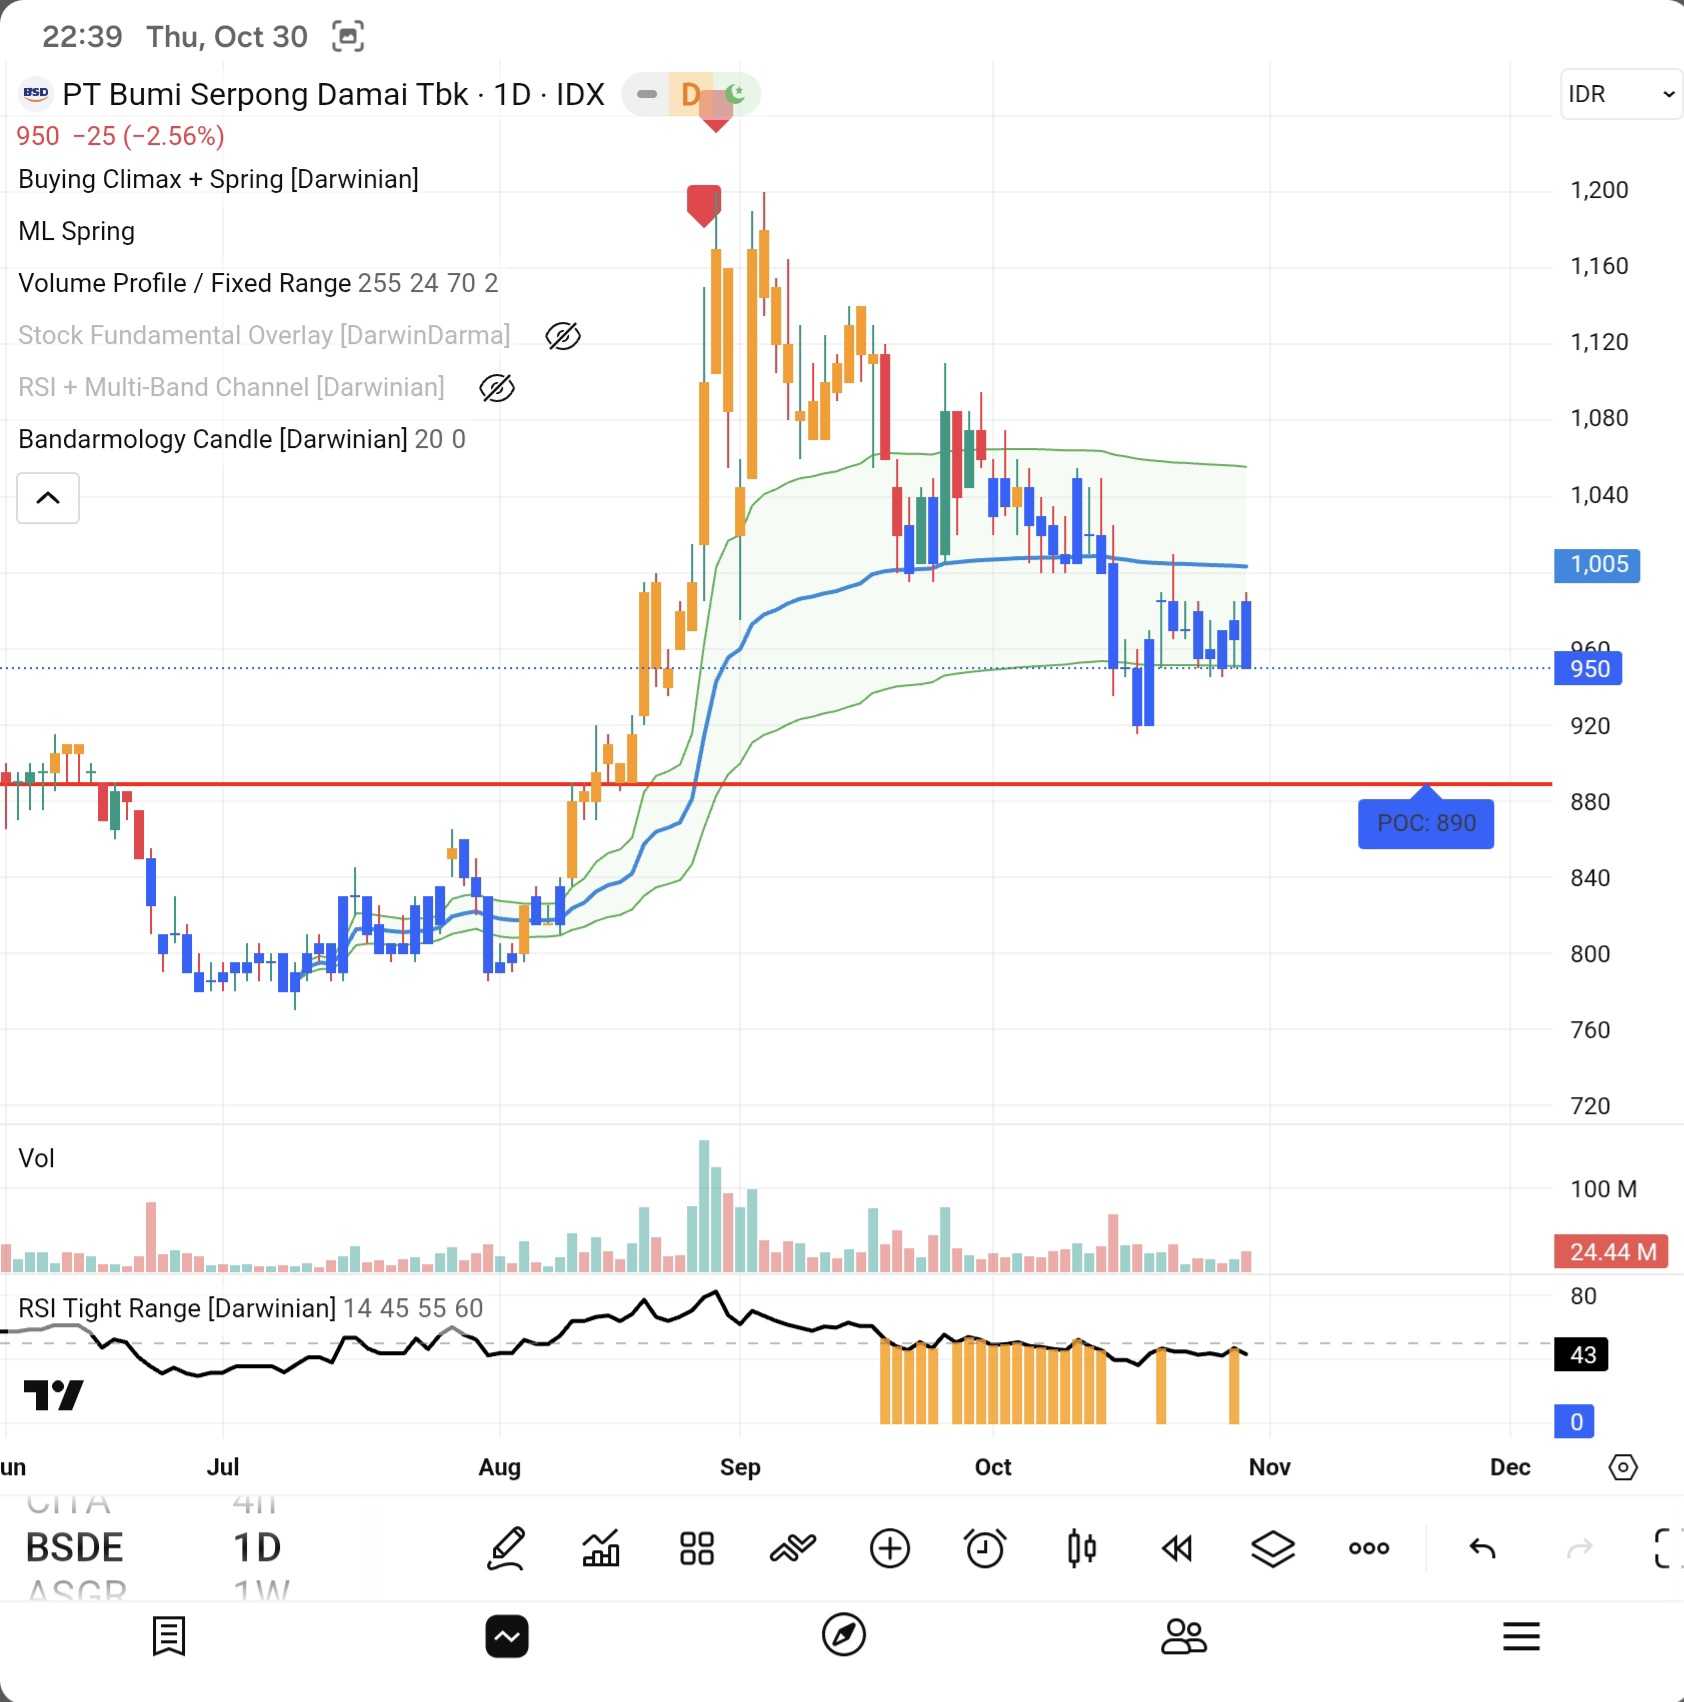Click the 1,200 price axis label
1684x1702 pixels.
1599,190
